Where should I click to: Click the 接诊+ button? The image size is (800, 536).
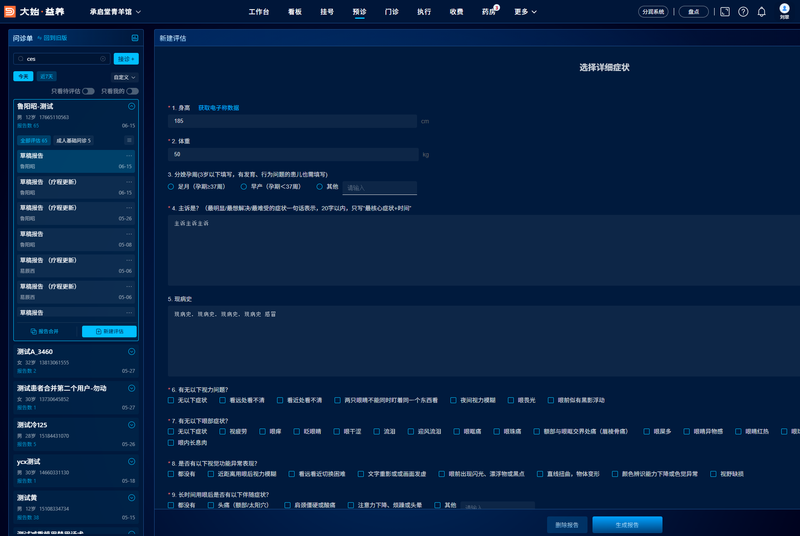coord(126,59)
